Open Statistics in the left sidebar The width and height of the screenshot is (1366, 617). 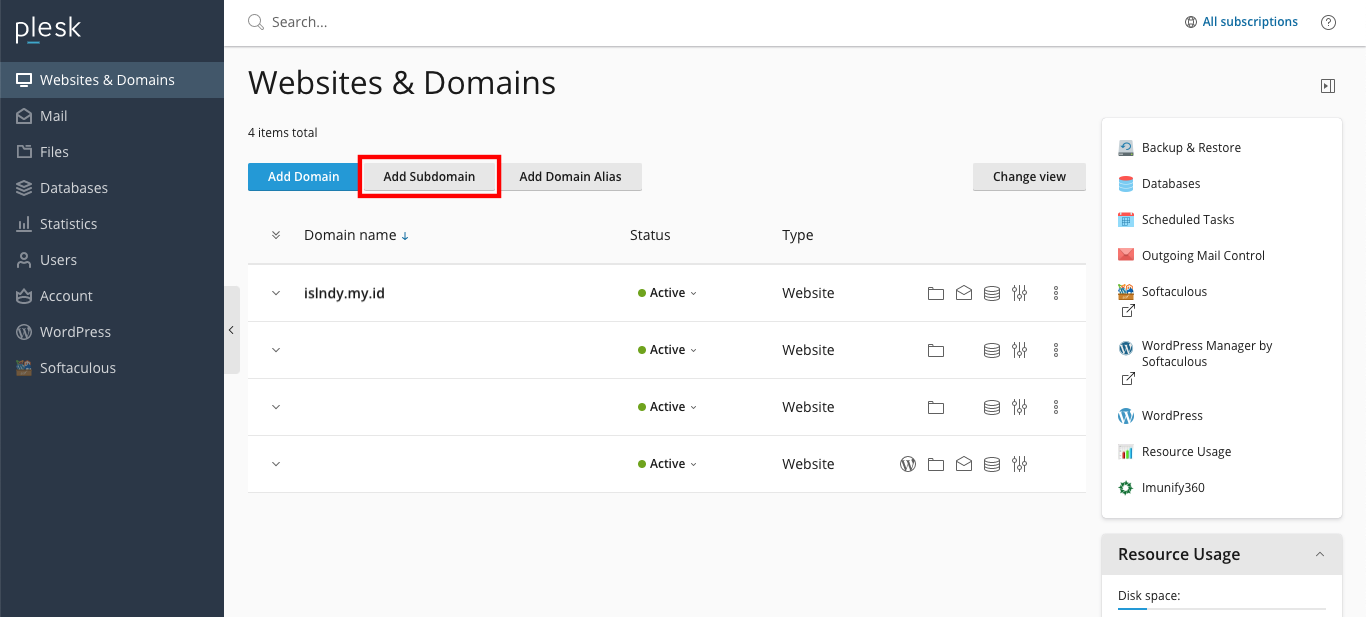[68, 224]
